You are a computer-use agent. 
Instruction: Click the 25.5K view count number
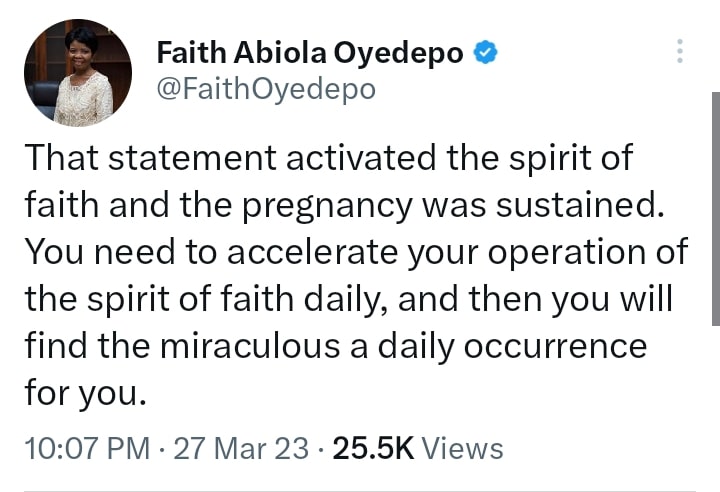point(373,447)
